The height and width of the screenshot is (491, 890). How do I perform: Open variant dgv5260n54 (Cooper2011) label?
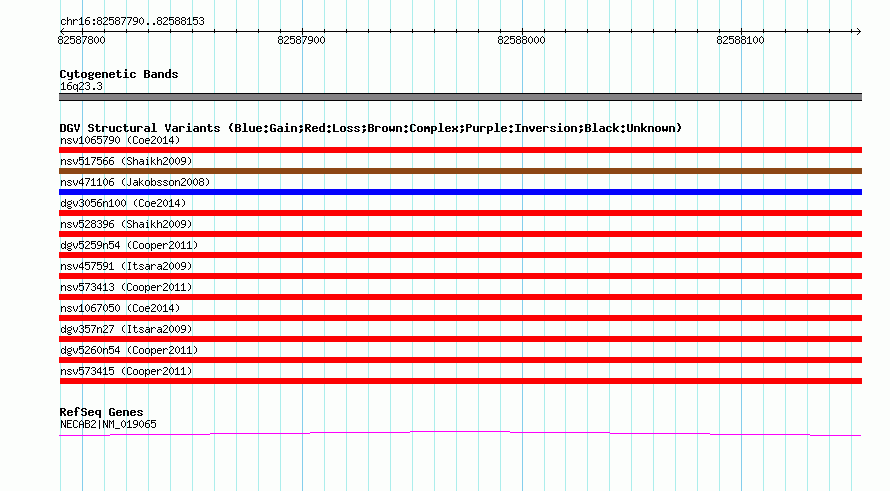tap(129, 350)
